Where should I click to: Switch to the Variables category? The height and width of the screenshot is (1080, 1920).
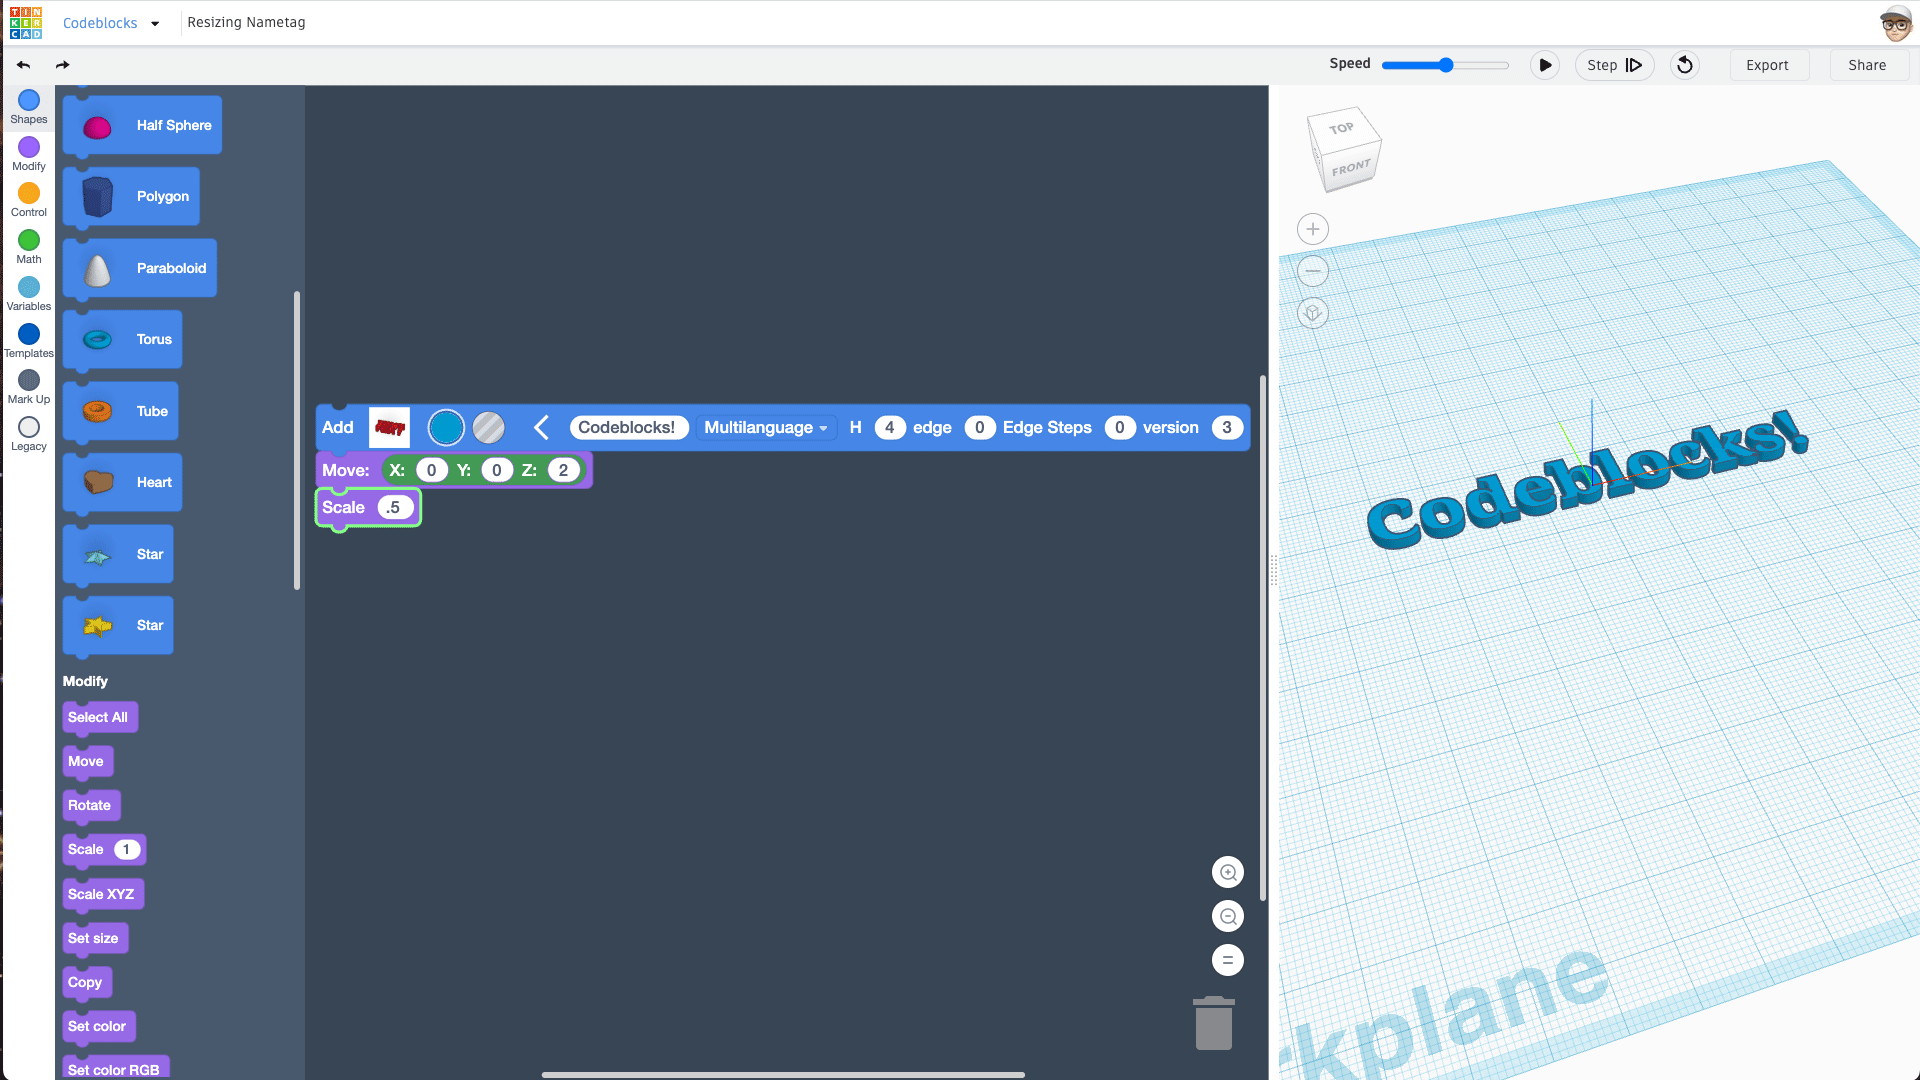[x=29, y=293]
